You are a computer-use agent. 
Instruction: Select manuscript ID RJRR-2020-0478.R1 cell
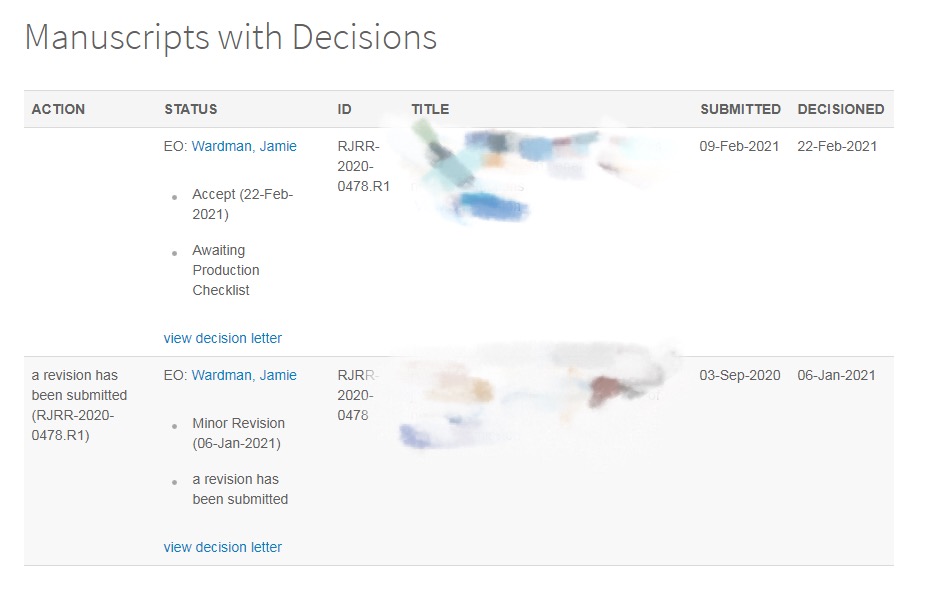tap(364, 166)
